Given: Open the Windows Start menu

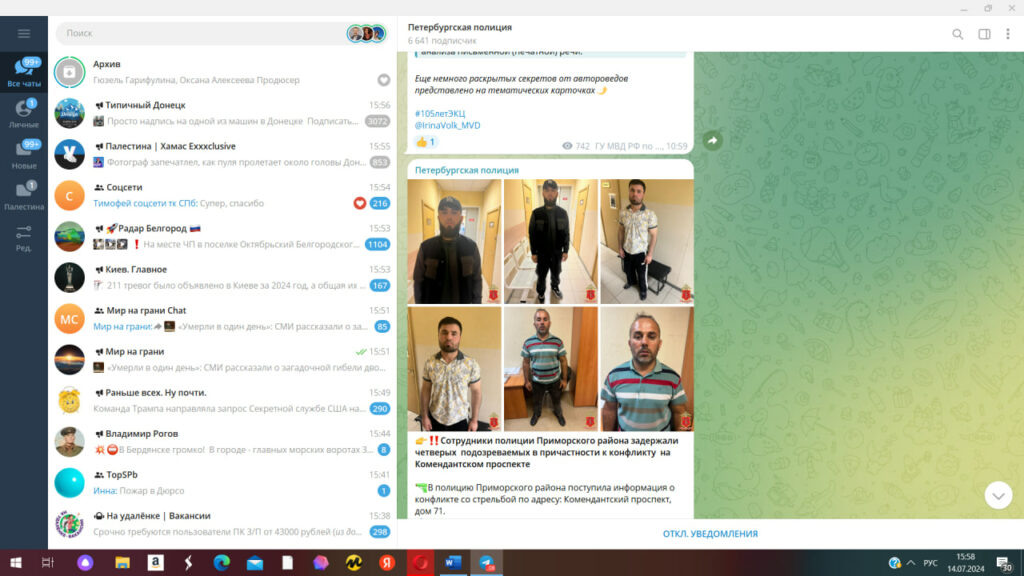Looking at the screenshot, I should click(16, 563).
